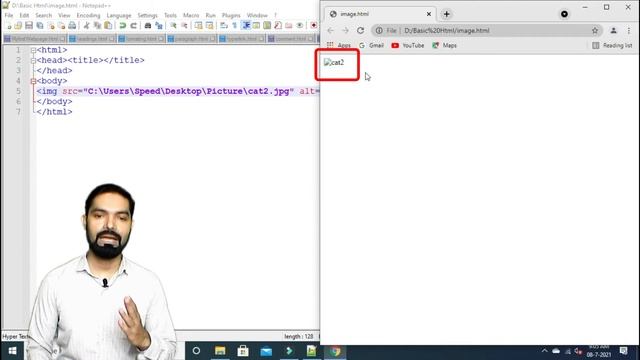The width and height of the screenshot is (640, 360).
Task: Save the document with the Save icon
Action: pyautogui.click(x=29, y=25)
